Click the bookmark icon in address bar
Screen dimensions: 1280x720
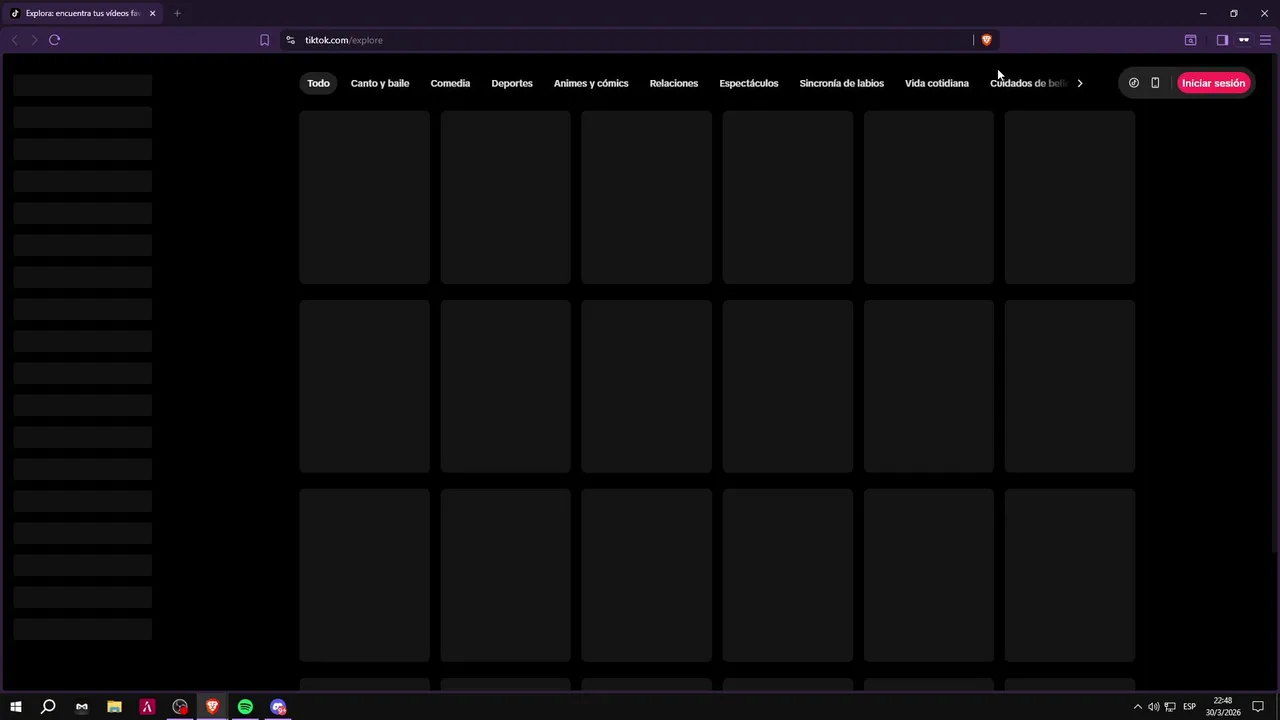click(x=264, y=40)
